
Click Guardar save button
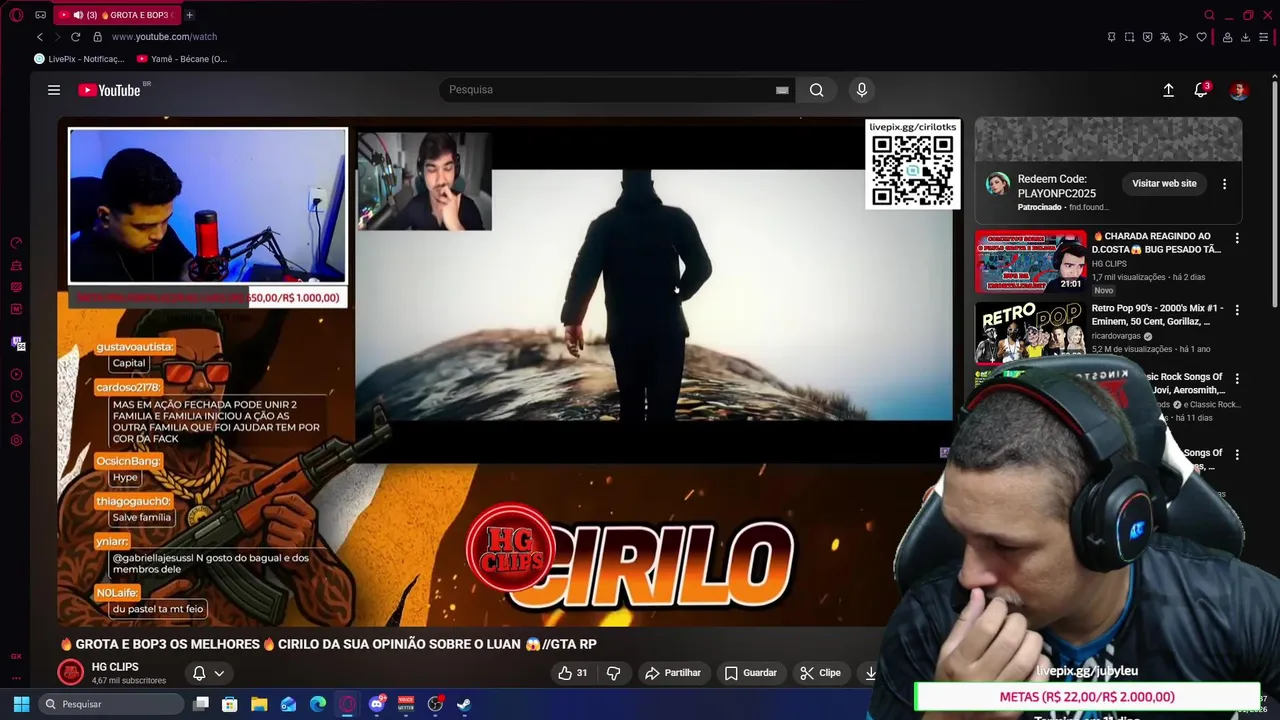[x=751, y=673]
